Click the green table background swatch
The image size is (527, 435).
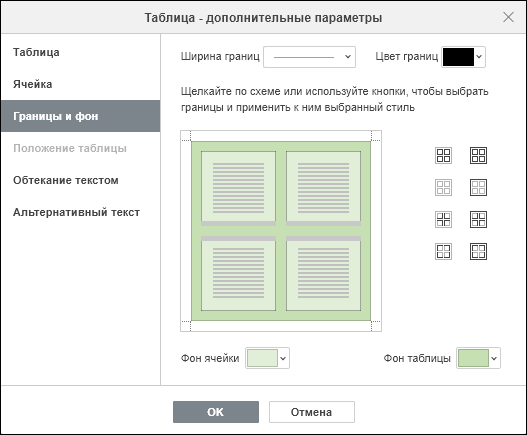473,358
